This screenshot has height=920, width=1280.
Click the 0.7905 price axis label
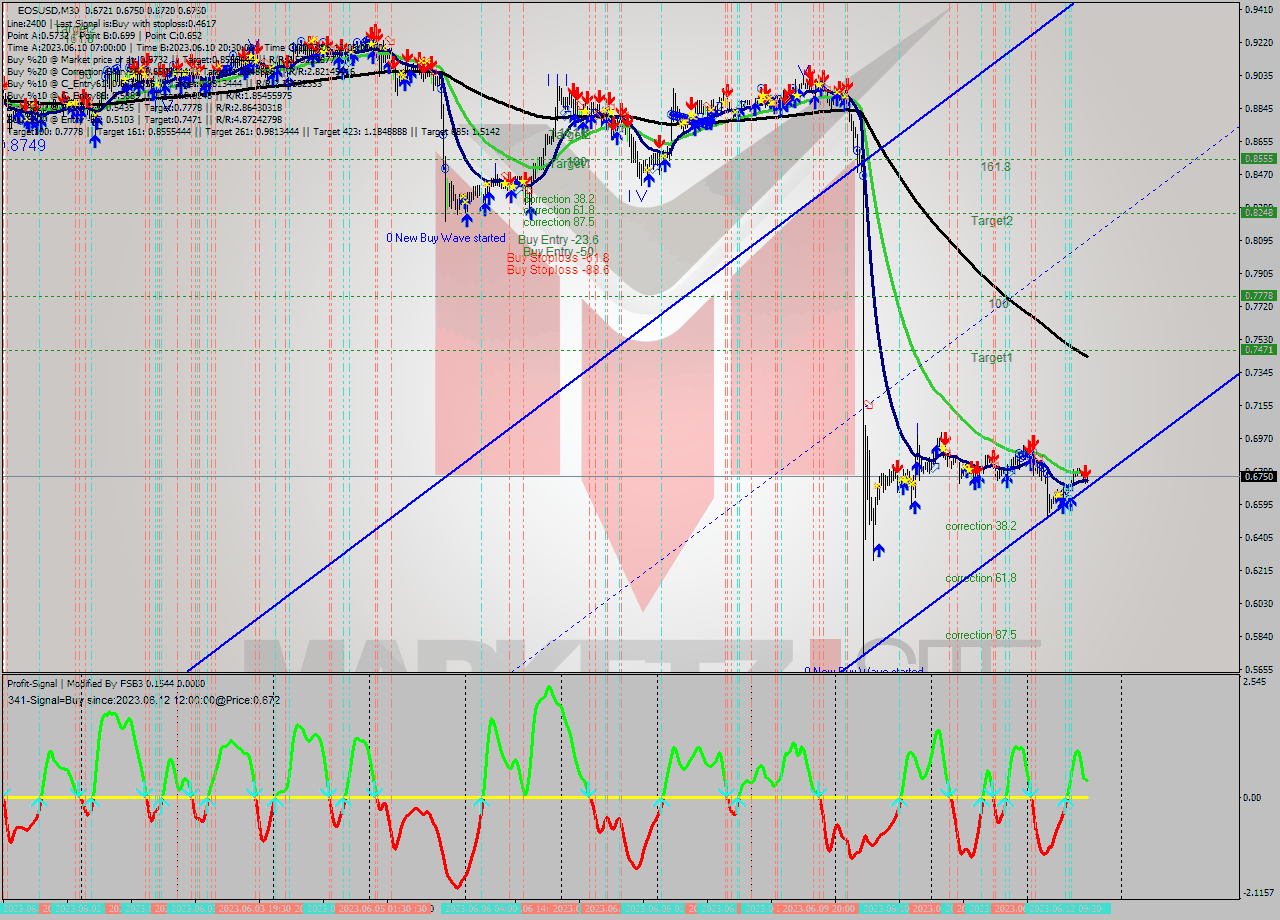1258,273
